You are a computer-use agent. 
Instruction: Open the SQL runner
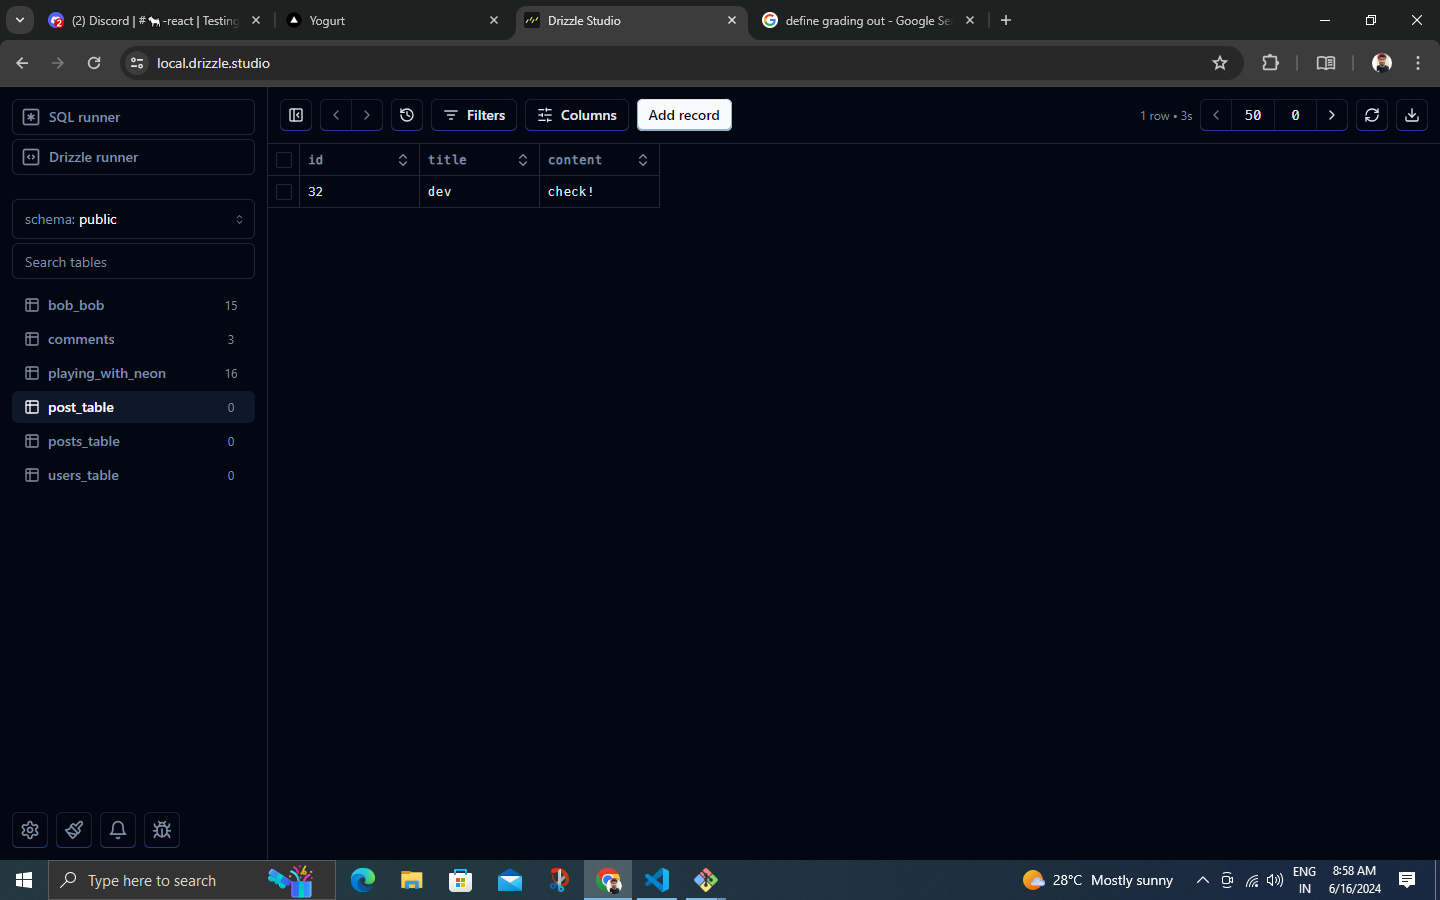click(x=133, y=117)
